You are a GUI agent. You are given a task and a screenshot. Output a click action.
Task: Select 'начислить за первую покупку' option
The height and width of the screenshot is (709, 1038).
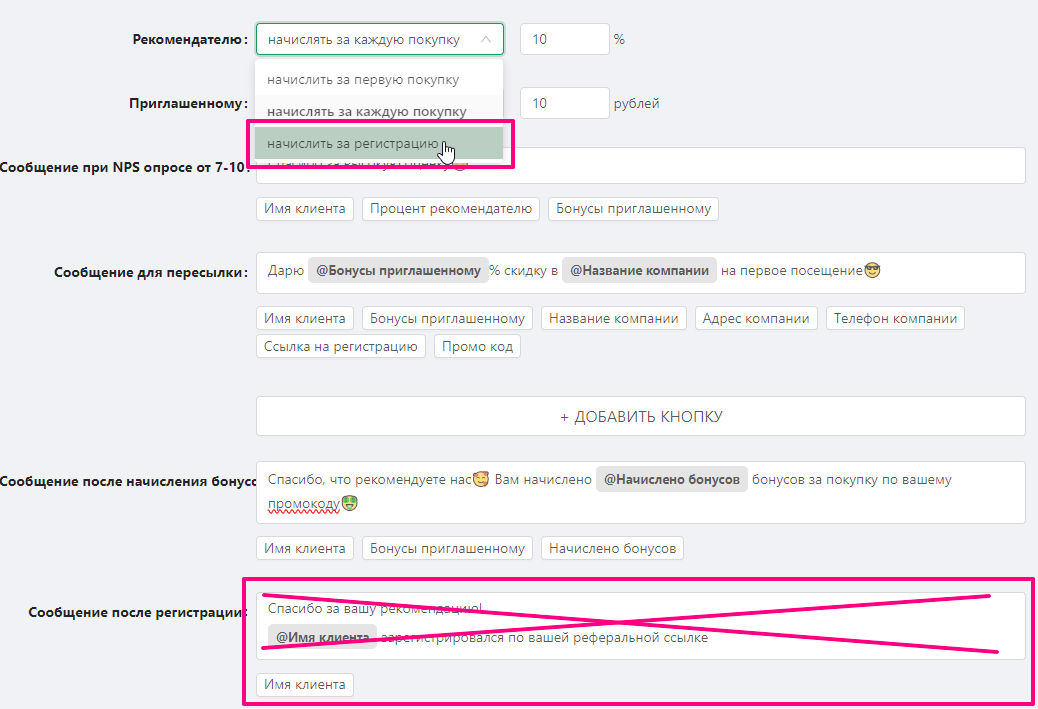tap(379, 79)
